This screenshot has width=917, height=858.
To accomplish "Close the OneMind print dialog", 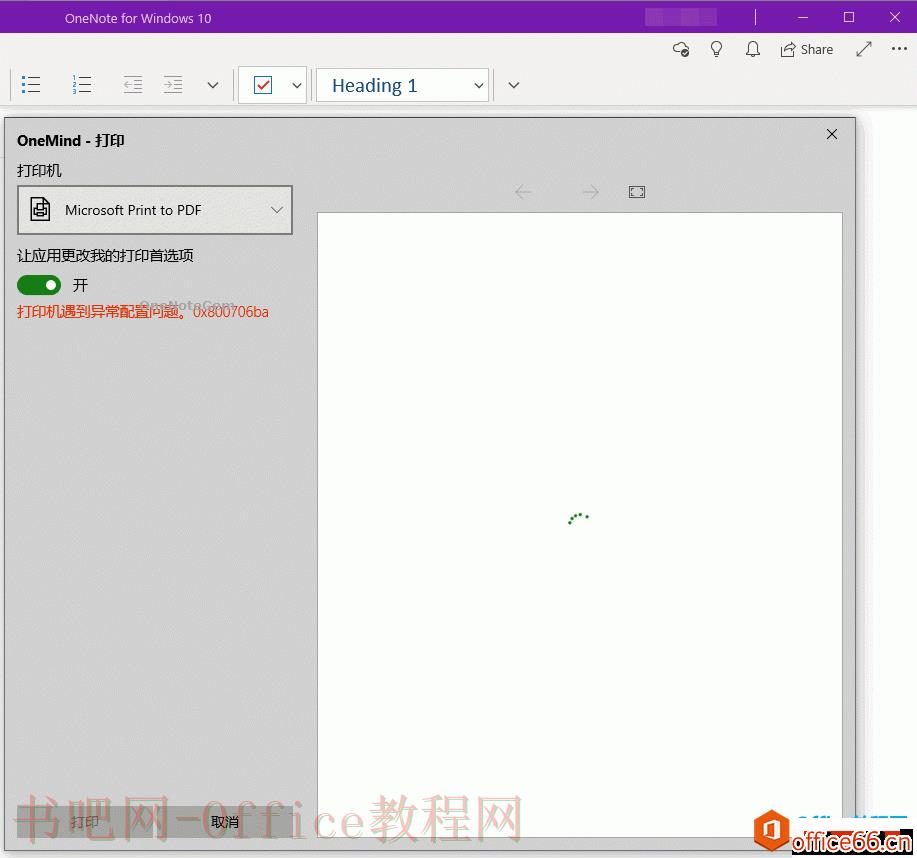I will point(832,134).
